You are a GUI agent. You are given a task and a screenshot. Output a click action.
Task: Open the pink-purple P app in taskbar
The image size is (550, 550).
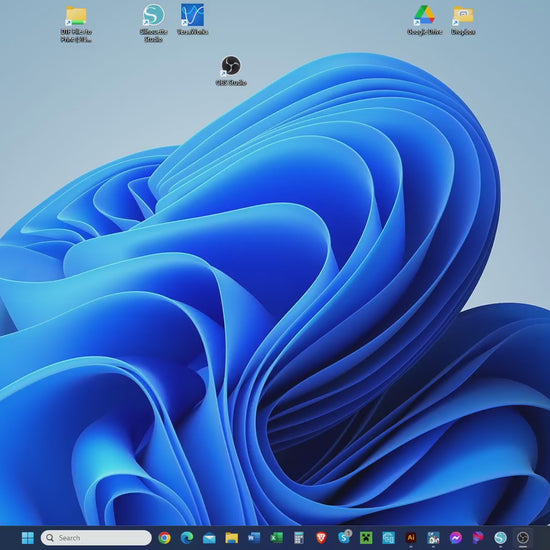(478, 537)
